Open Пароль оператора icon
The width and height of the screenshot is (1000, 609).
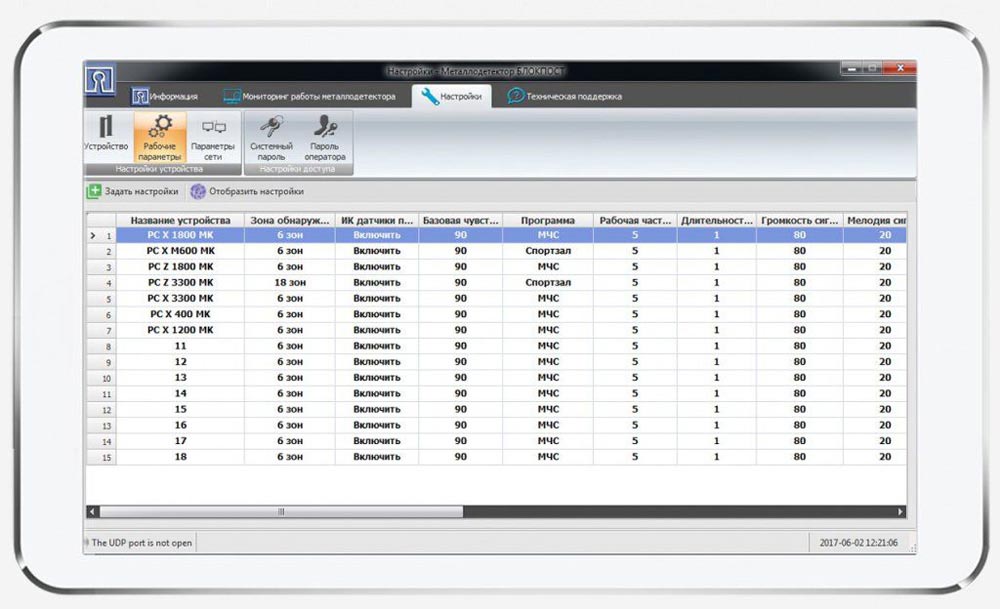coord(325,126)
